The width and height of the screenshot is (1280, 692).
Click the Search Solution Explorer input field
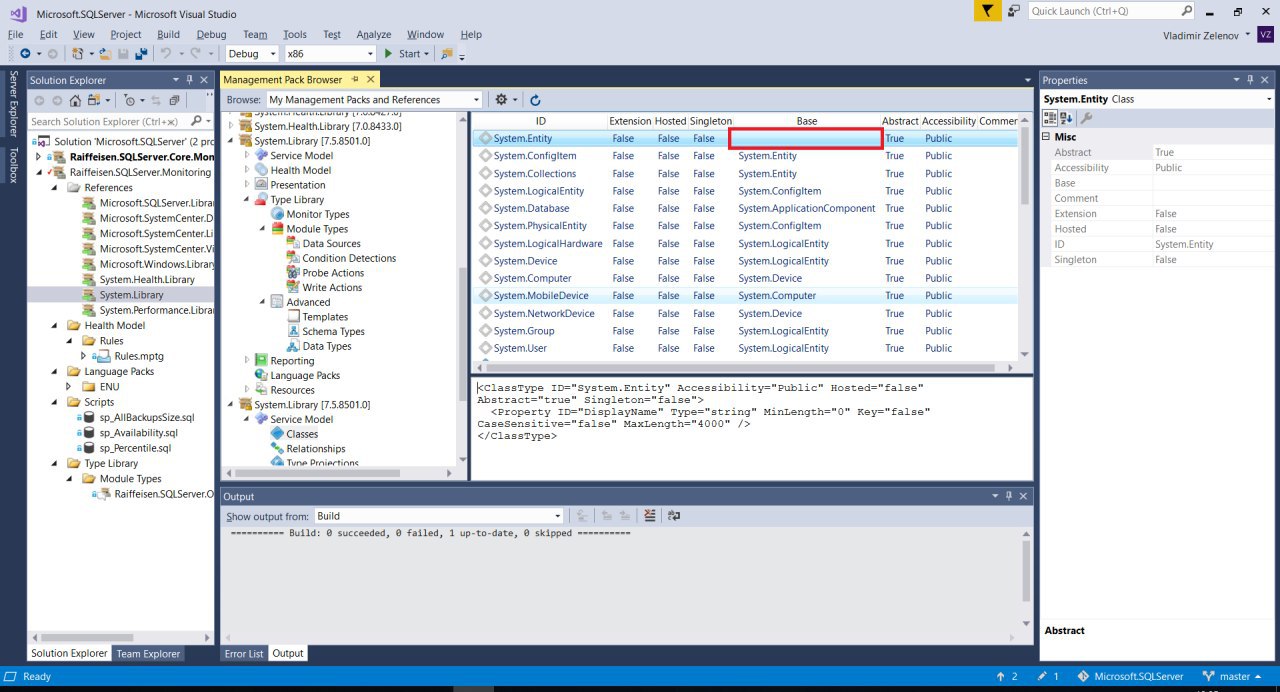click(x=108, y=121)
